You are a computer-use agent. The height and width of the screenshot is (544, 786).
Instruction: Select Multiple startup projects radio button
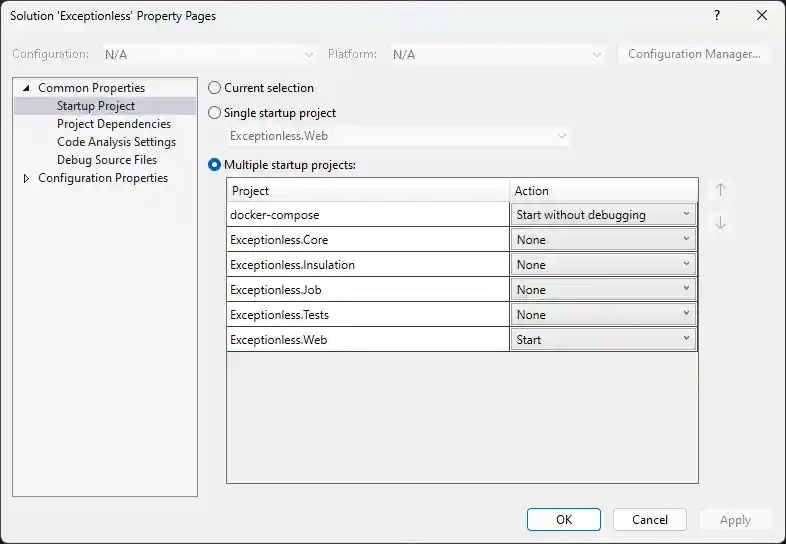[x=215, y=165]
